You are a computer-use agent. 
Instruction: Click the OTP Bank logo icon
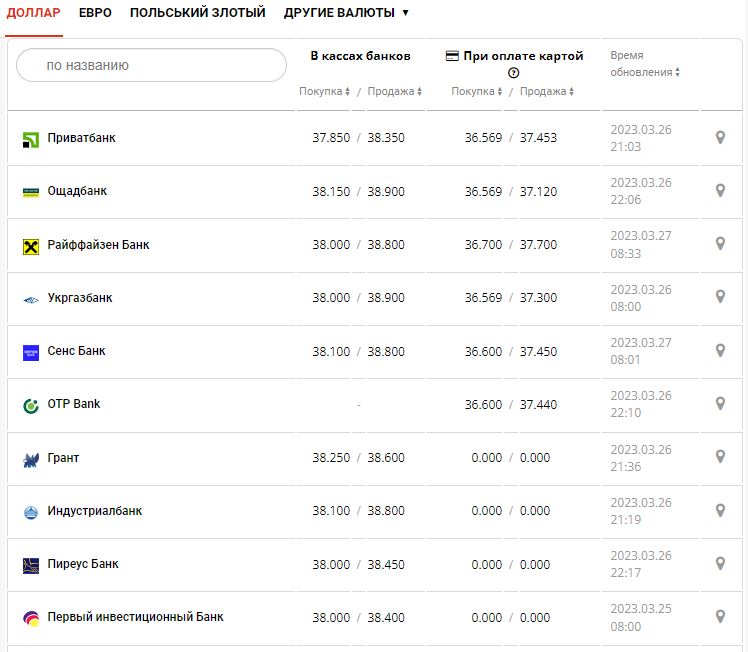pyautogui.click(x=30, y=405)
